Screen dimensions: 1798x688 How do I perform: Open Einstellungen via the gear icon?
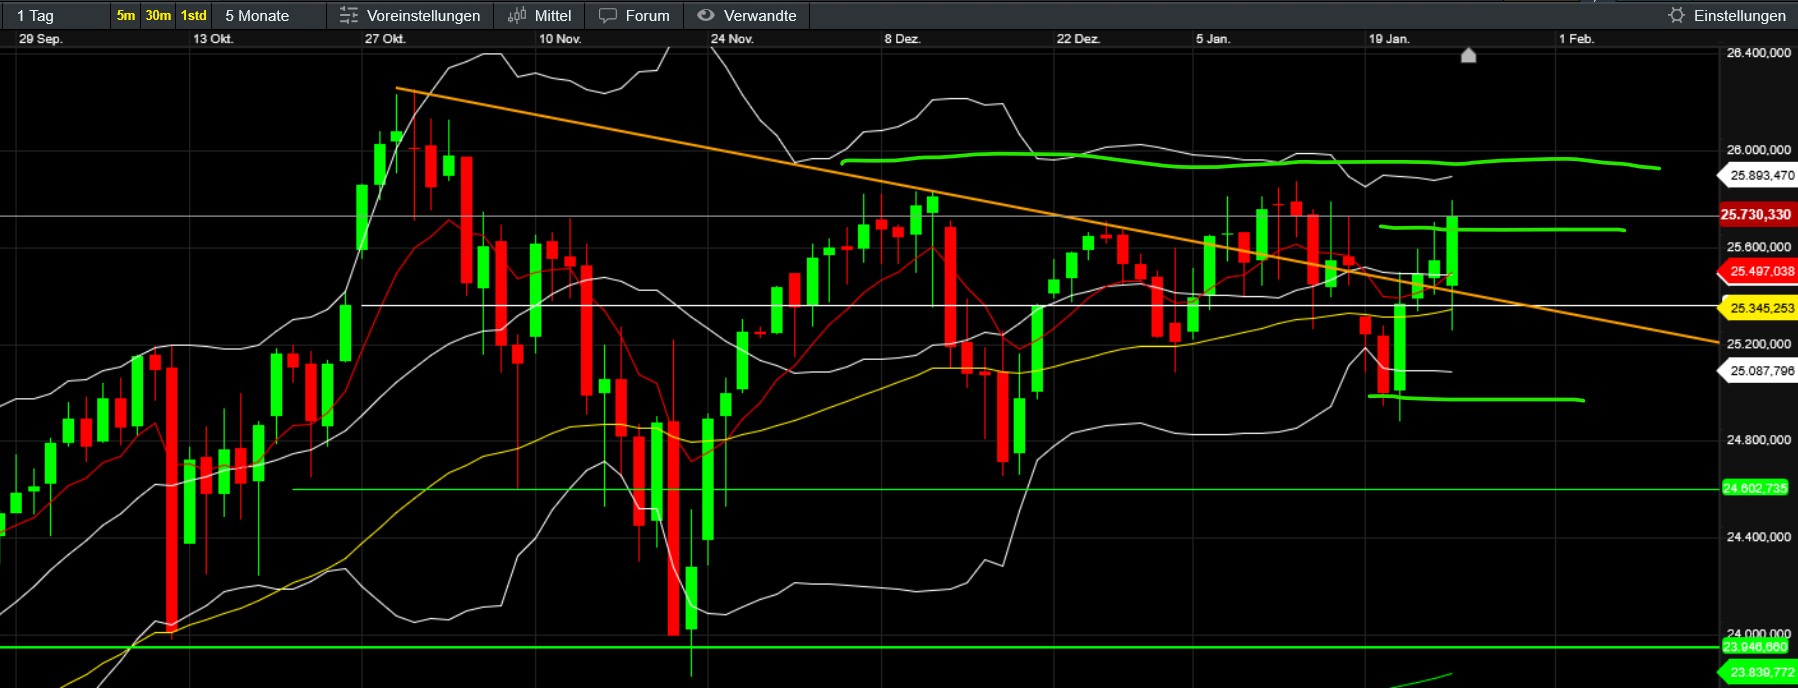[x=1676, y=15]
